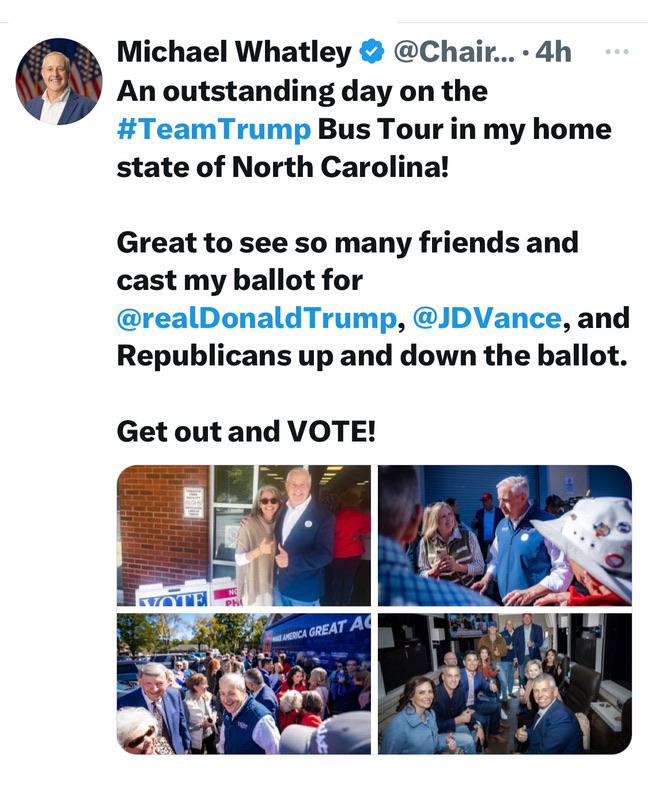The width and height of the screenshot is (648, 800).
Task: Visit the @JDVance mention
Action: [x=486, y=318]
